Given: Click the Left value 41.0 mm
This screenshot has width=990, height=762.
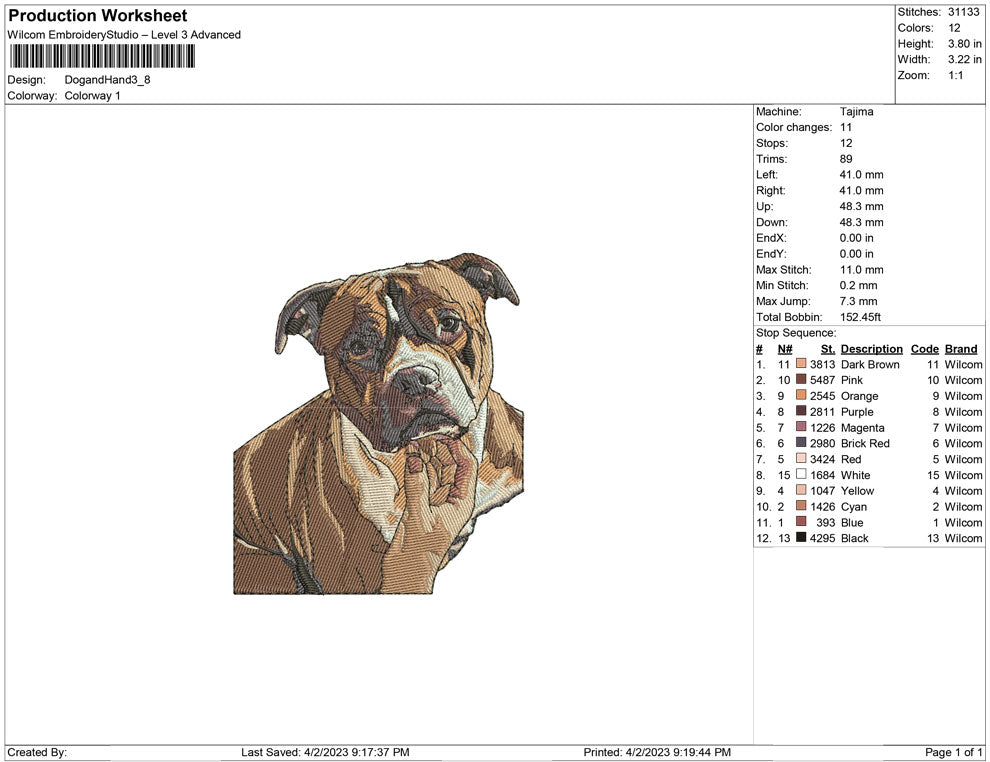Looking at the screenshot, I should 861,175.
